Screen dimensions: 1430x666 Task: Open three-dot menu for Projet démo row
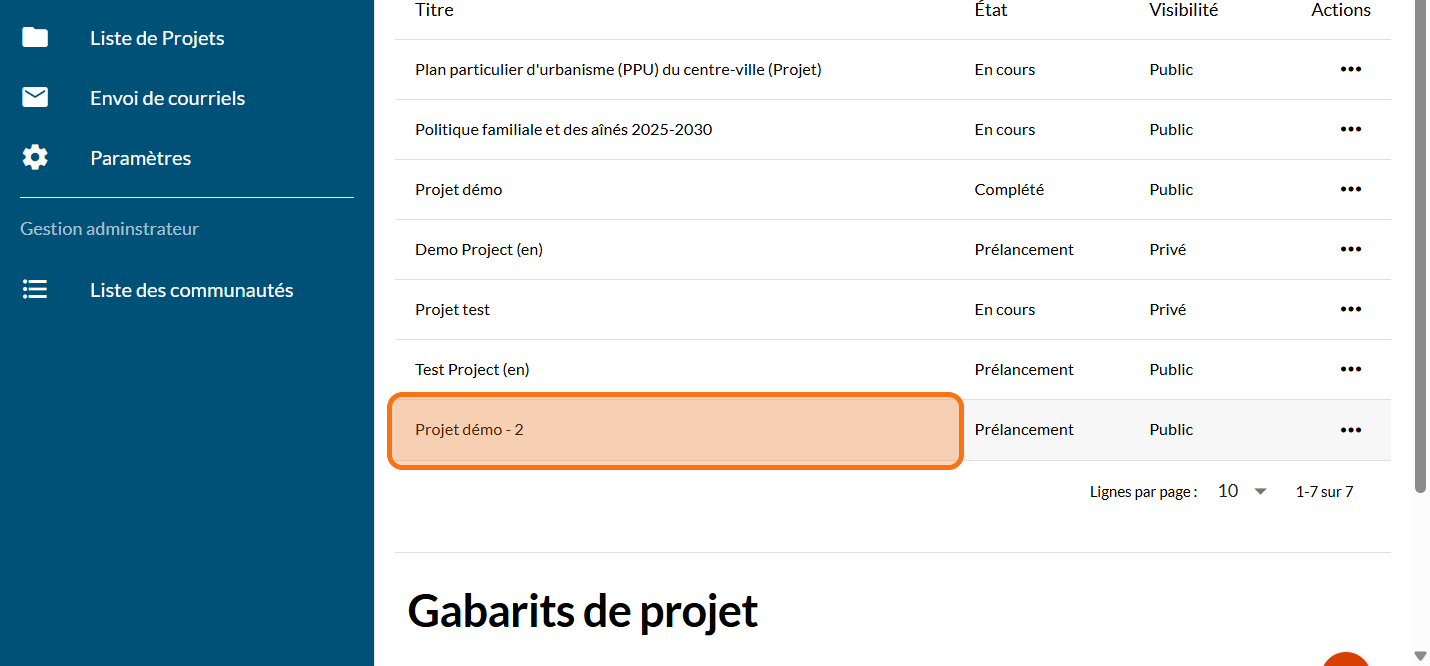[1350, 190]
